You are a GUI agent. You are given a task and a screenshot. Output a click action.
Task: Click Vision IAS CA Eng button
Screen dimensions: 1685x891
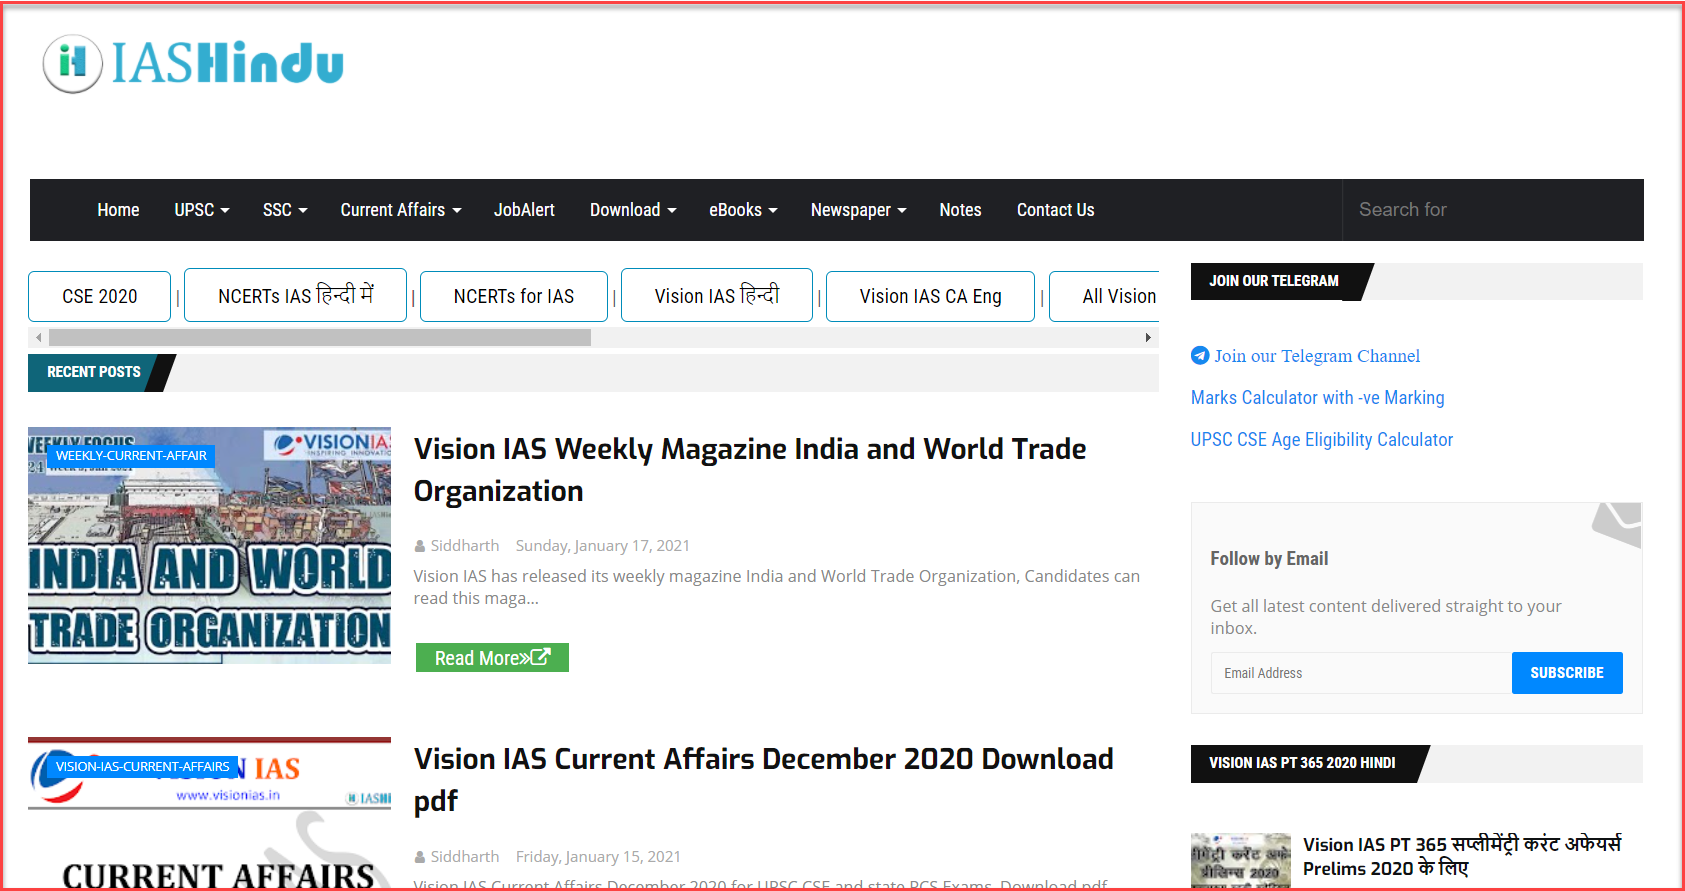tap(931, 296)
